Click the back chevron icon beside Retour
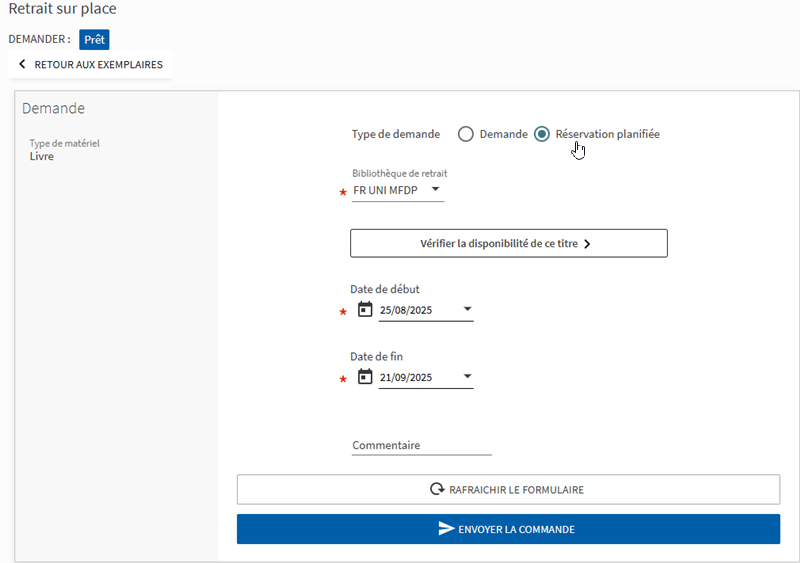The image size is (800, 563). click(22, 65)
